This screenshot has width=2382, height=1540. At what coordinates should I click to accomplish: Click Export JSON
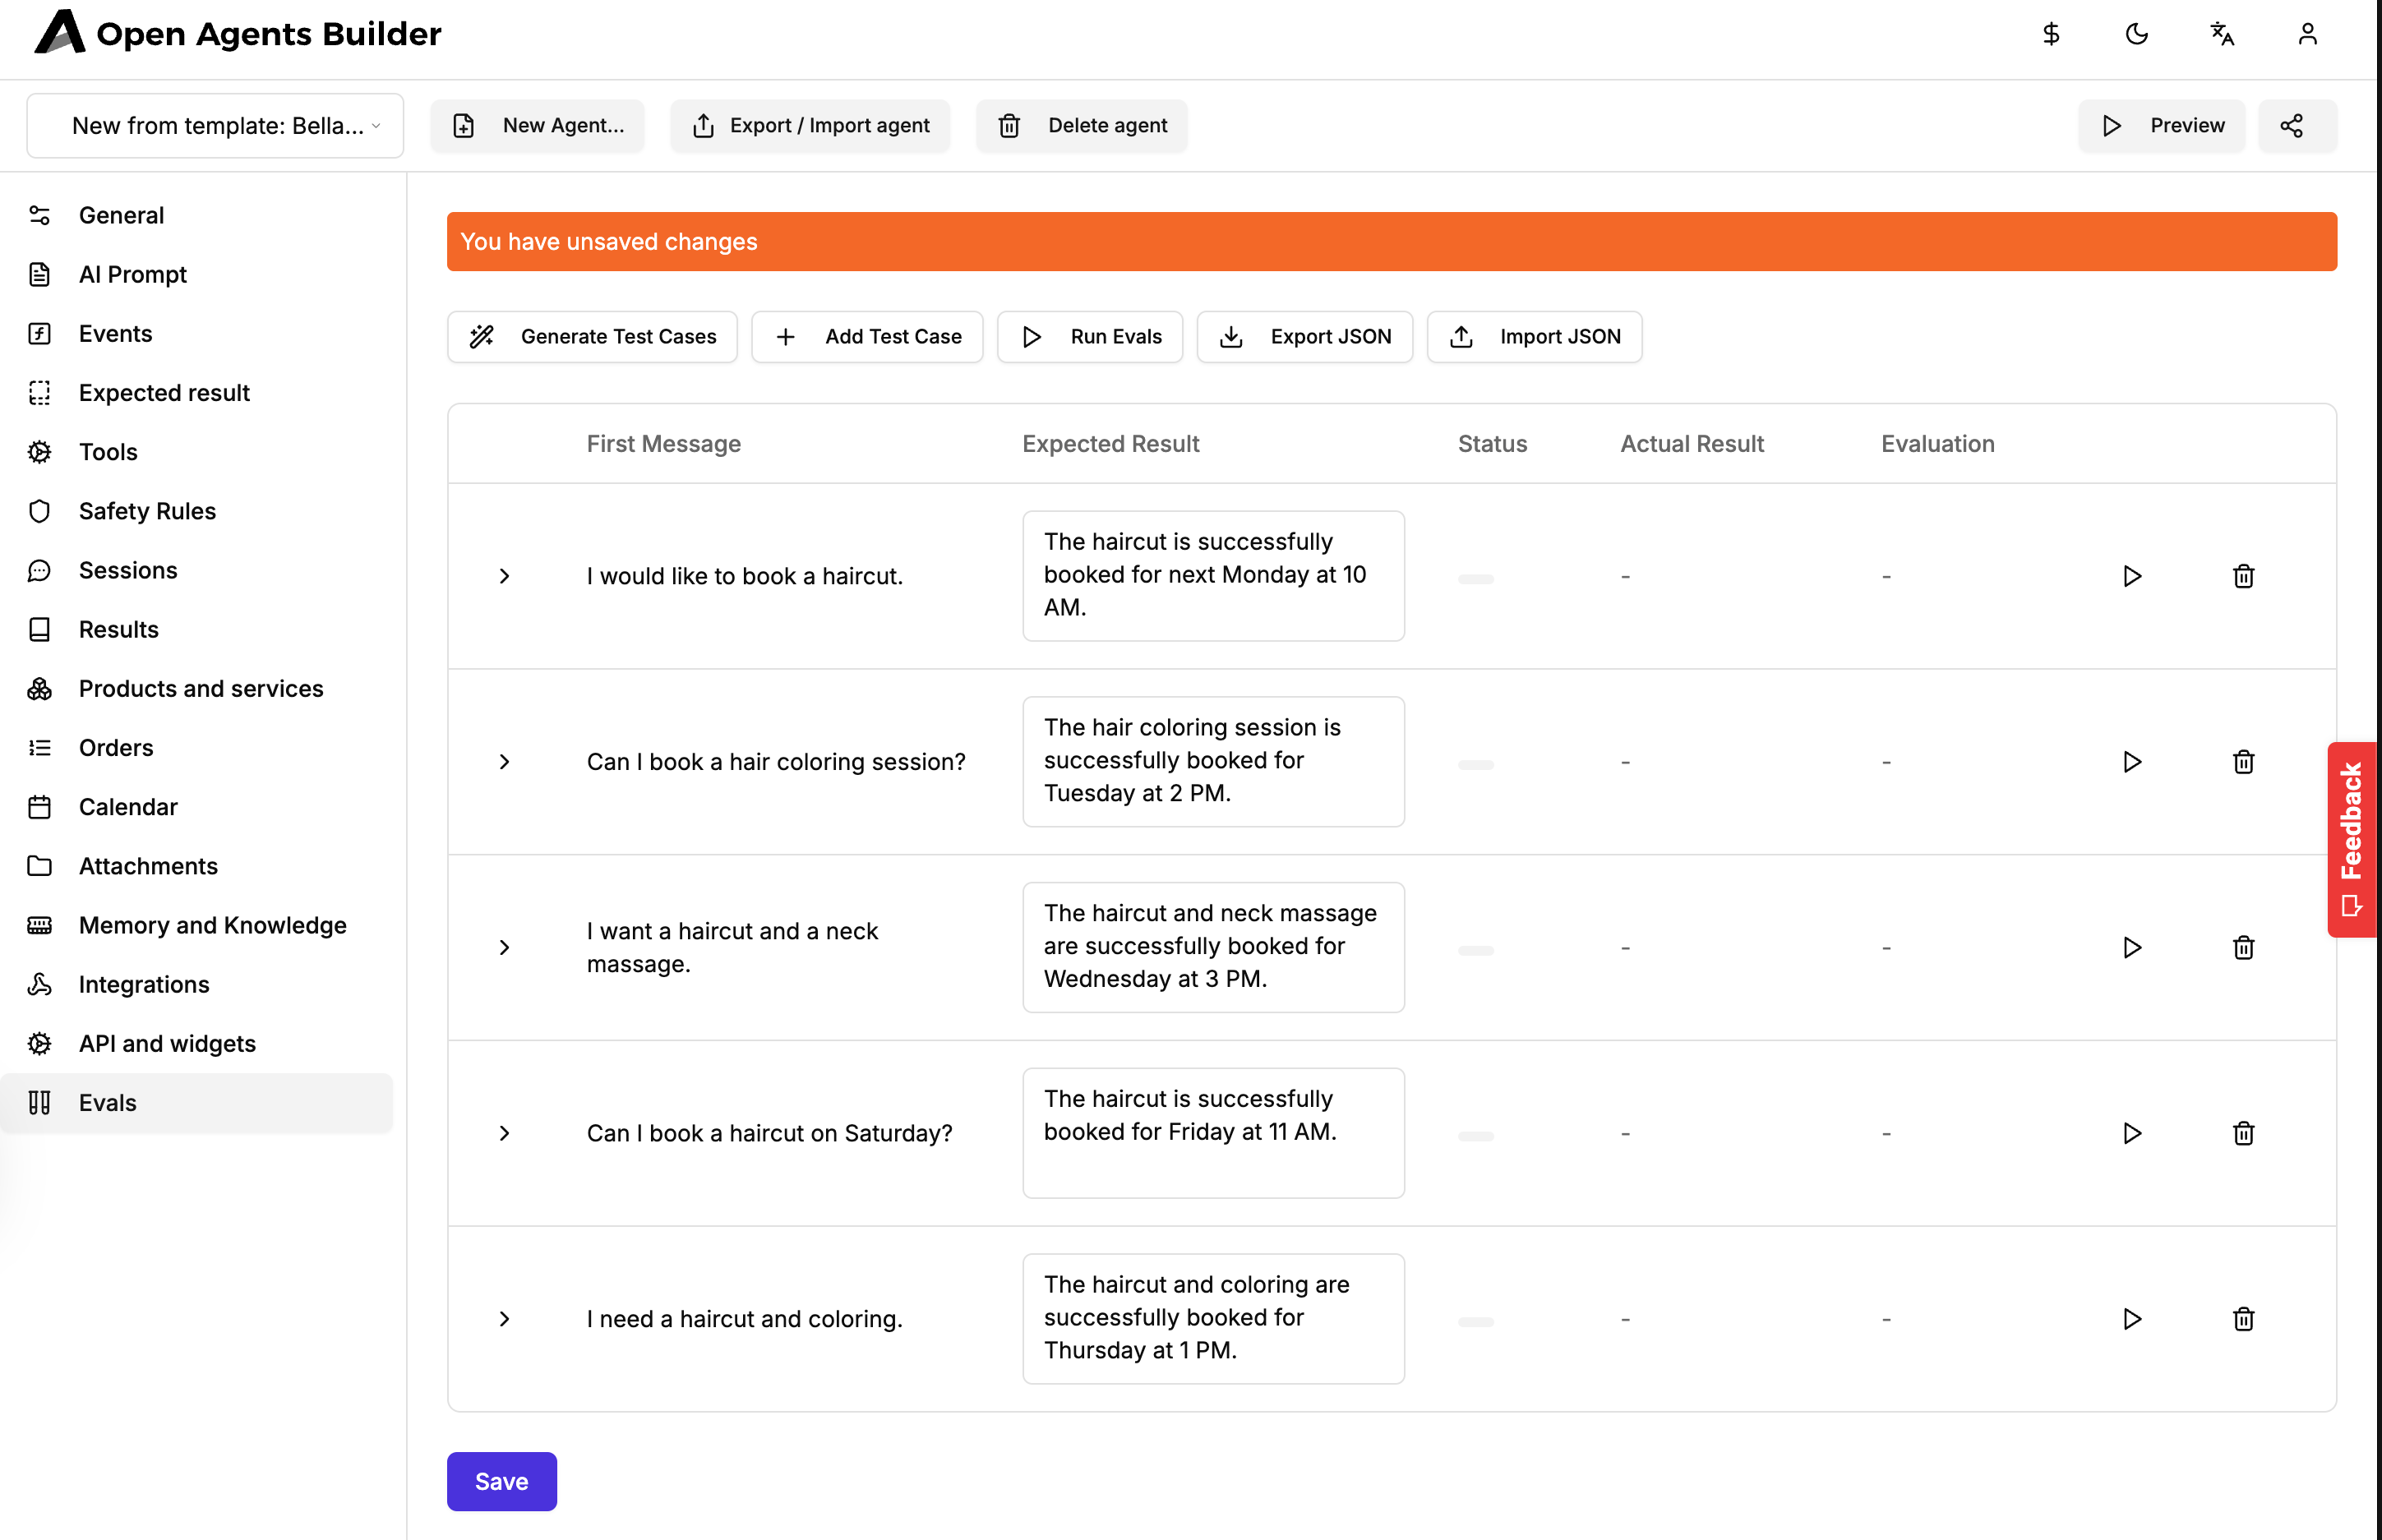(x=1304, y=337)
